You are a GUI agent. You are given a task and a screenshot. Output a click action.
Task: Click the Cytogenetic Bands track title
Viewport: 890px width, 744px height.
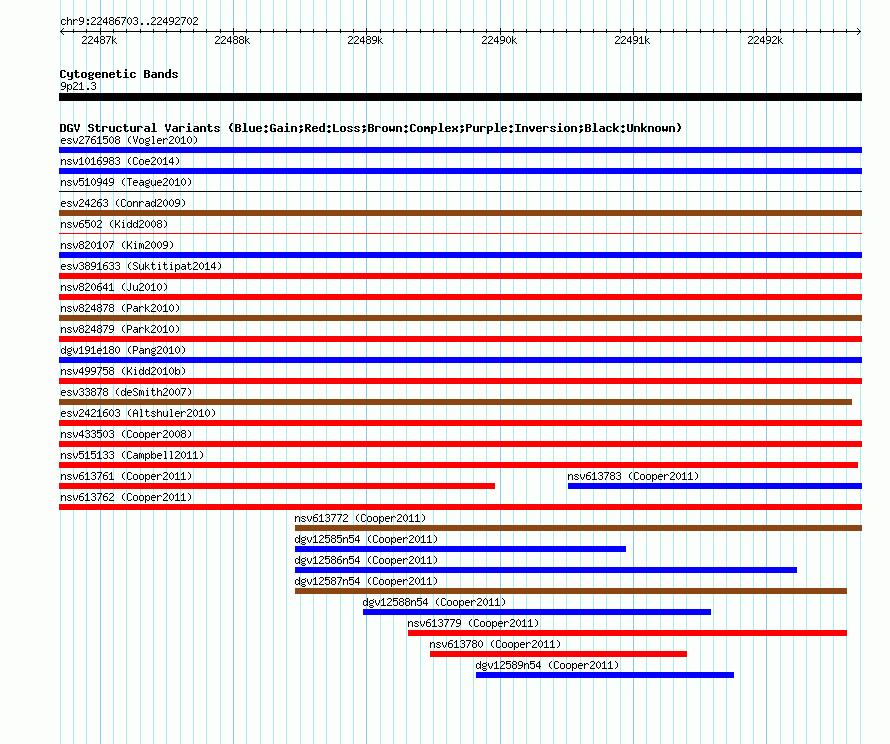(x=119, y=74)
